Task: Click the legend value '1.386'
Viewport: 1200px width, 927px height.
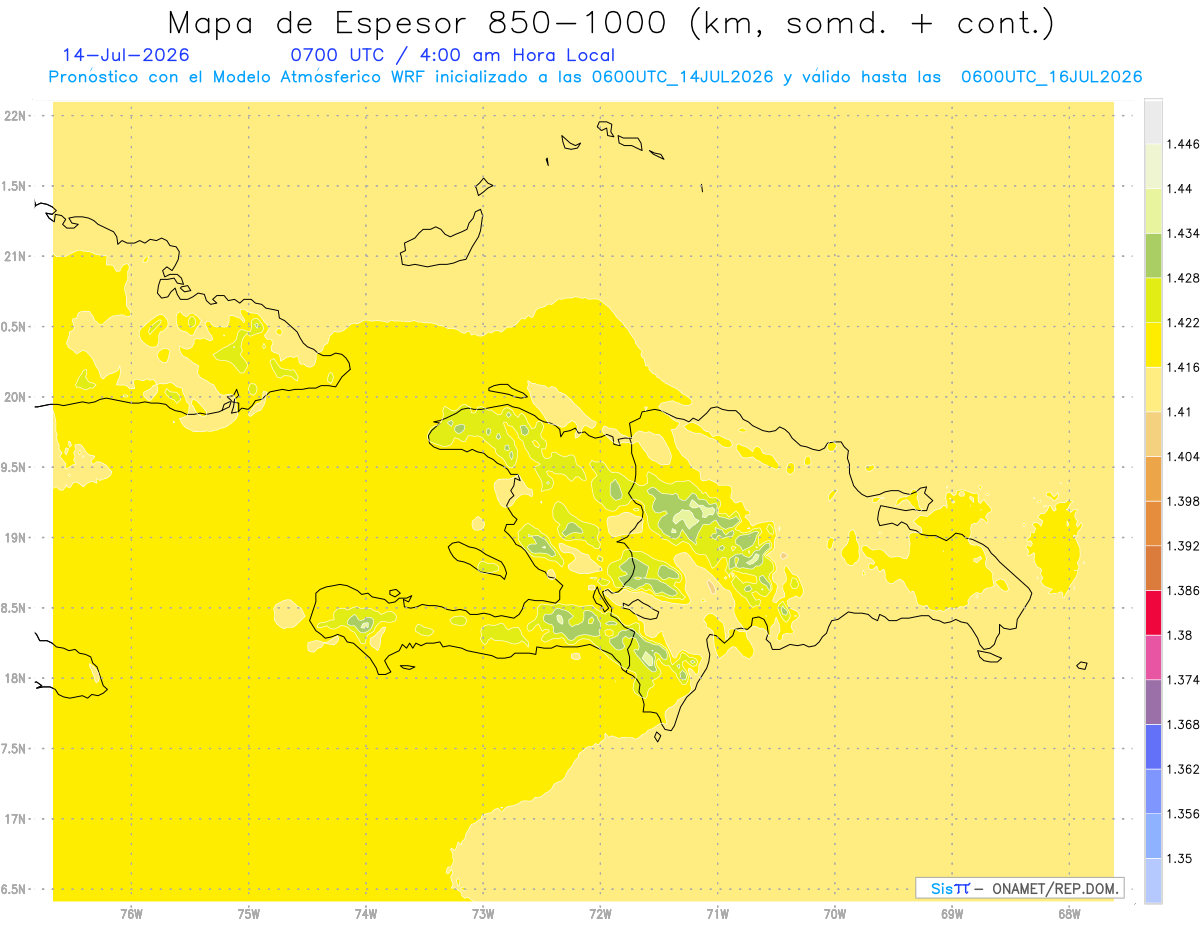Action: (1184, 590)
